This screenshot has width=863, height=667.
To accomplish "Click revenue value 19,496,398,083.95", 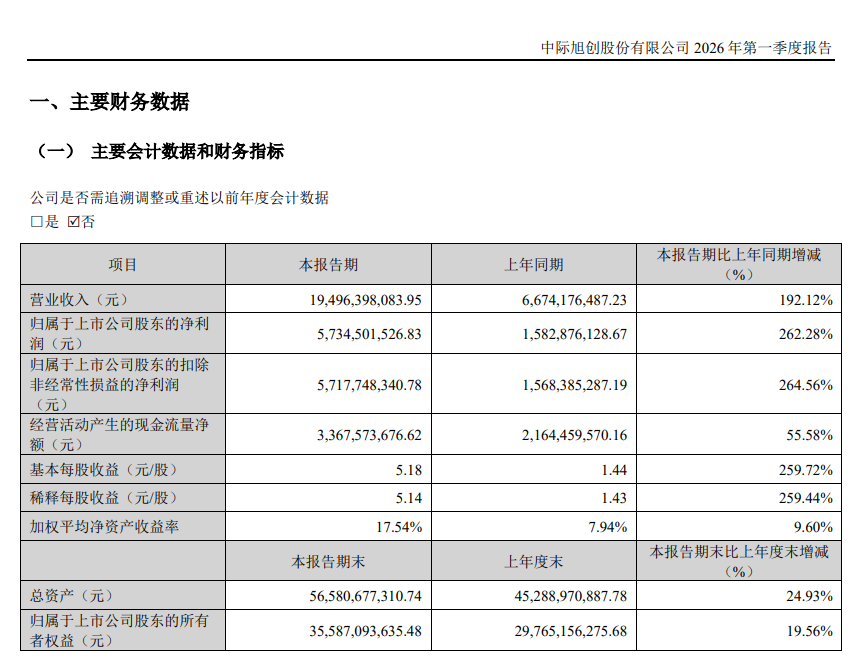I will [365, 300].
